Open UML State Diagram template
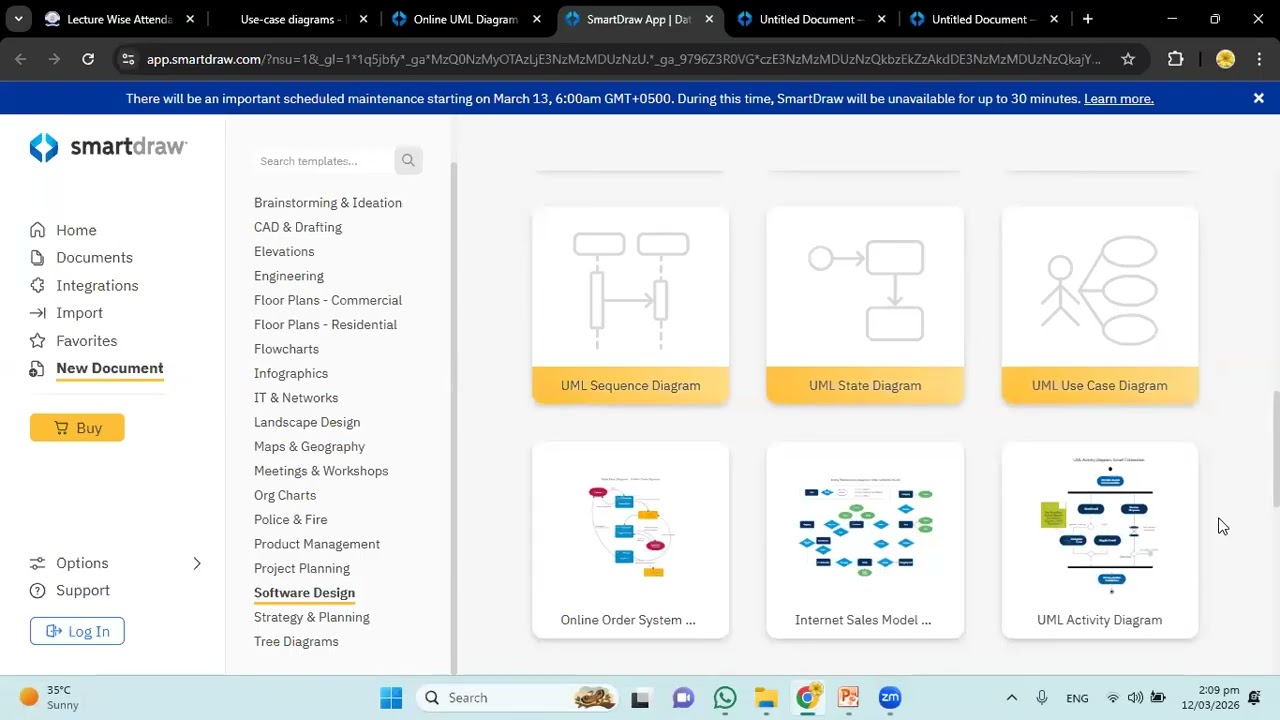The width and height of the screenshot is (1280, 720). point(865,305)
